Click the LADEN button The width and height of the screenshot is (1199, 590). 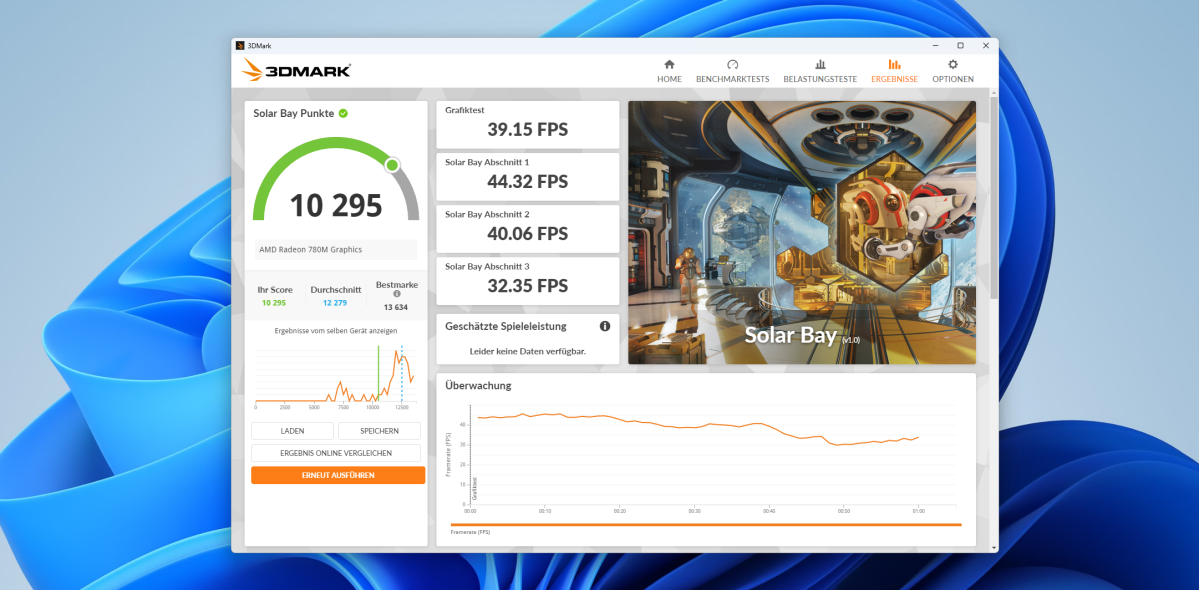click(x=292, y=431)
